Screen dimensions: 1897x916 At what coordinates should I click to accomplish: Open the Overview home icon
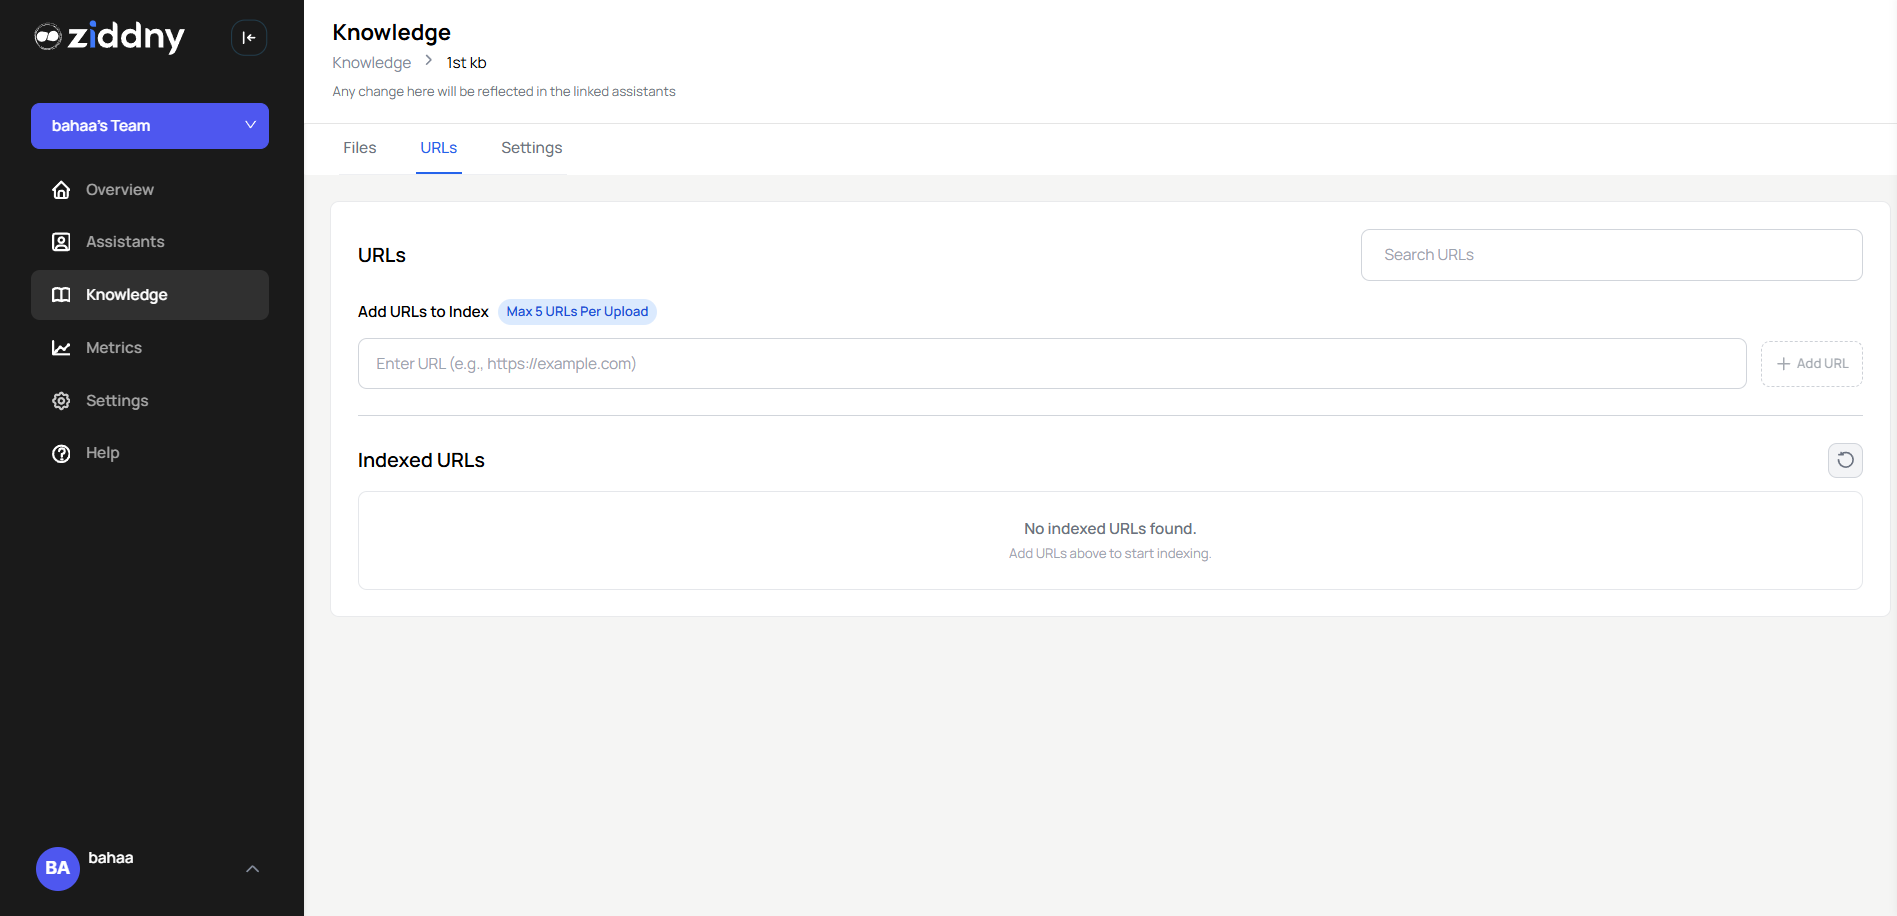click(61, 189)
